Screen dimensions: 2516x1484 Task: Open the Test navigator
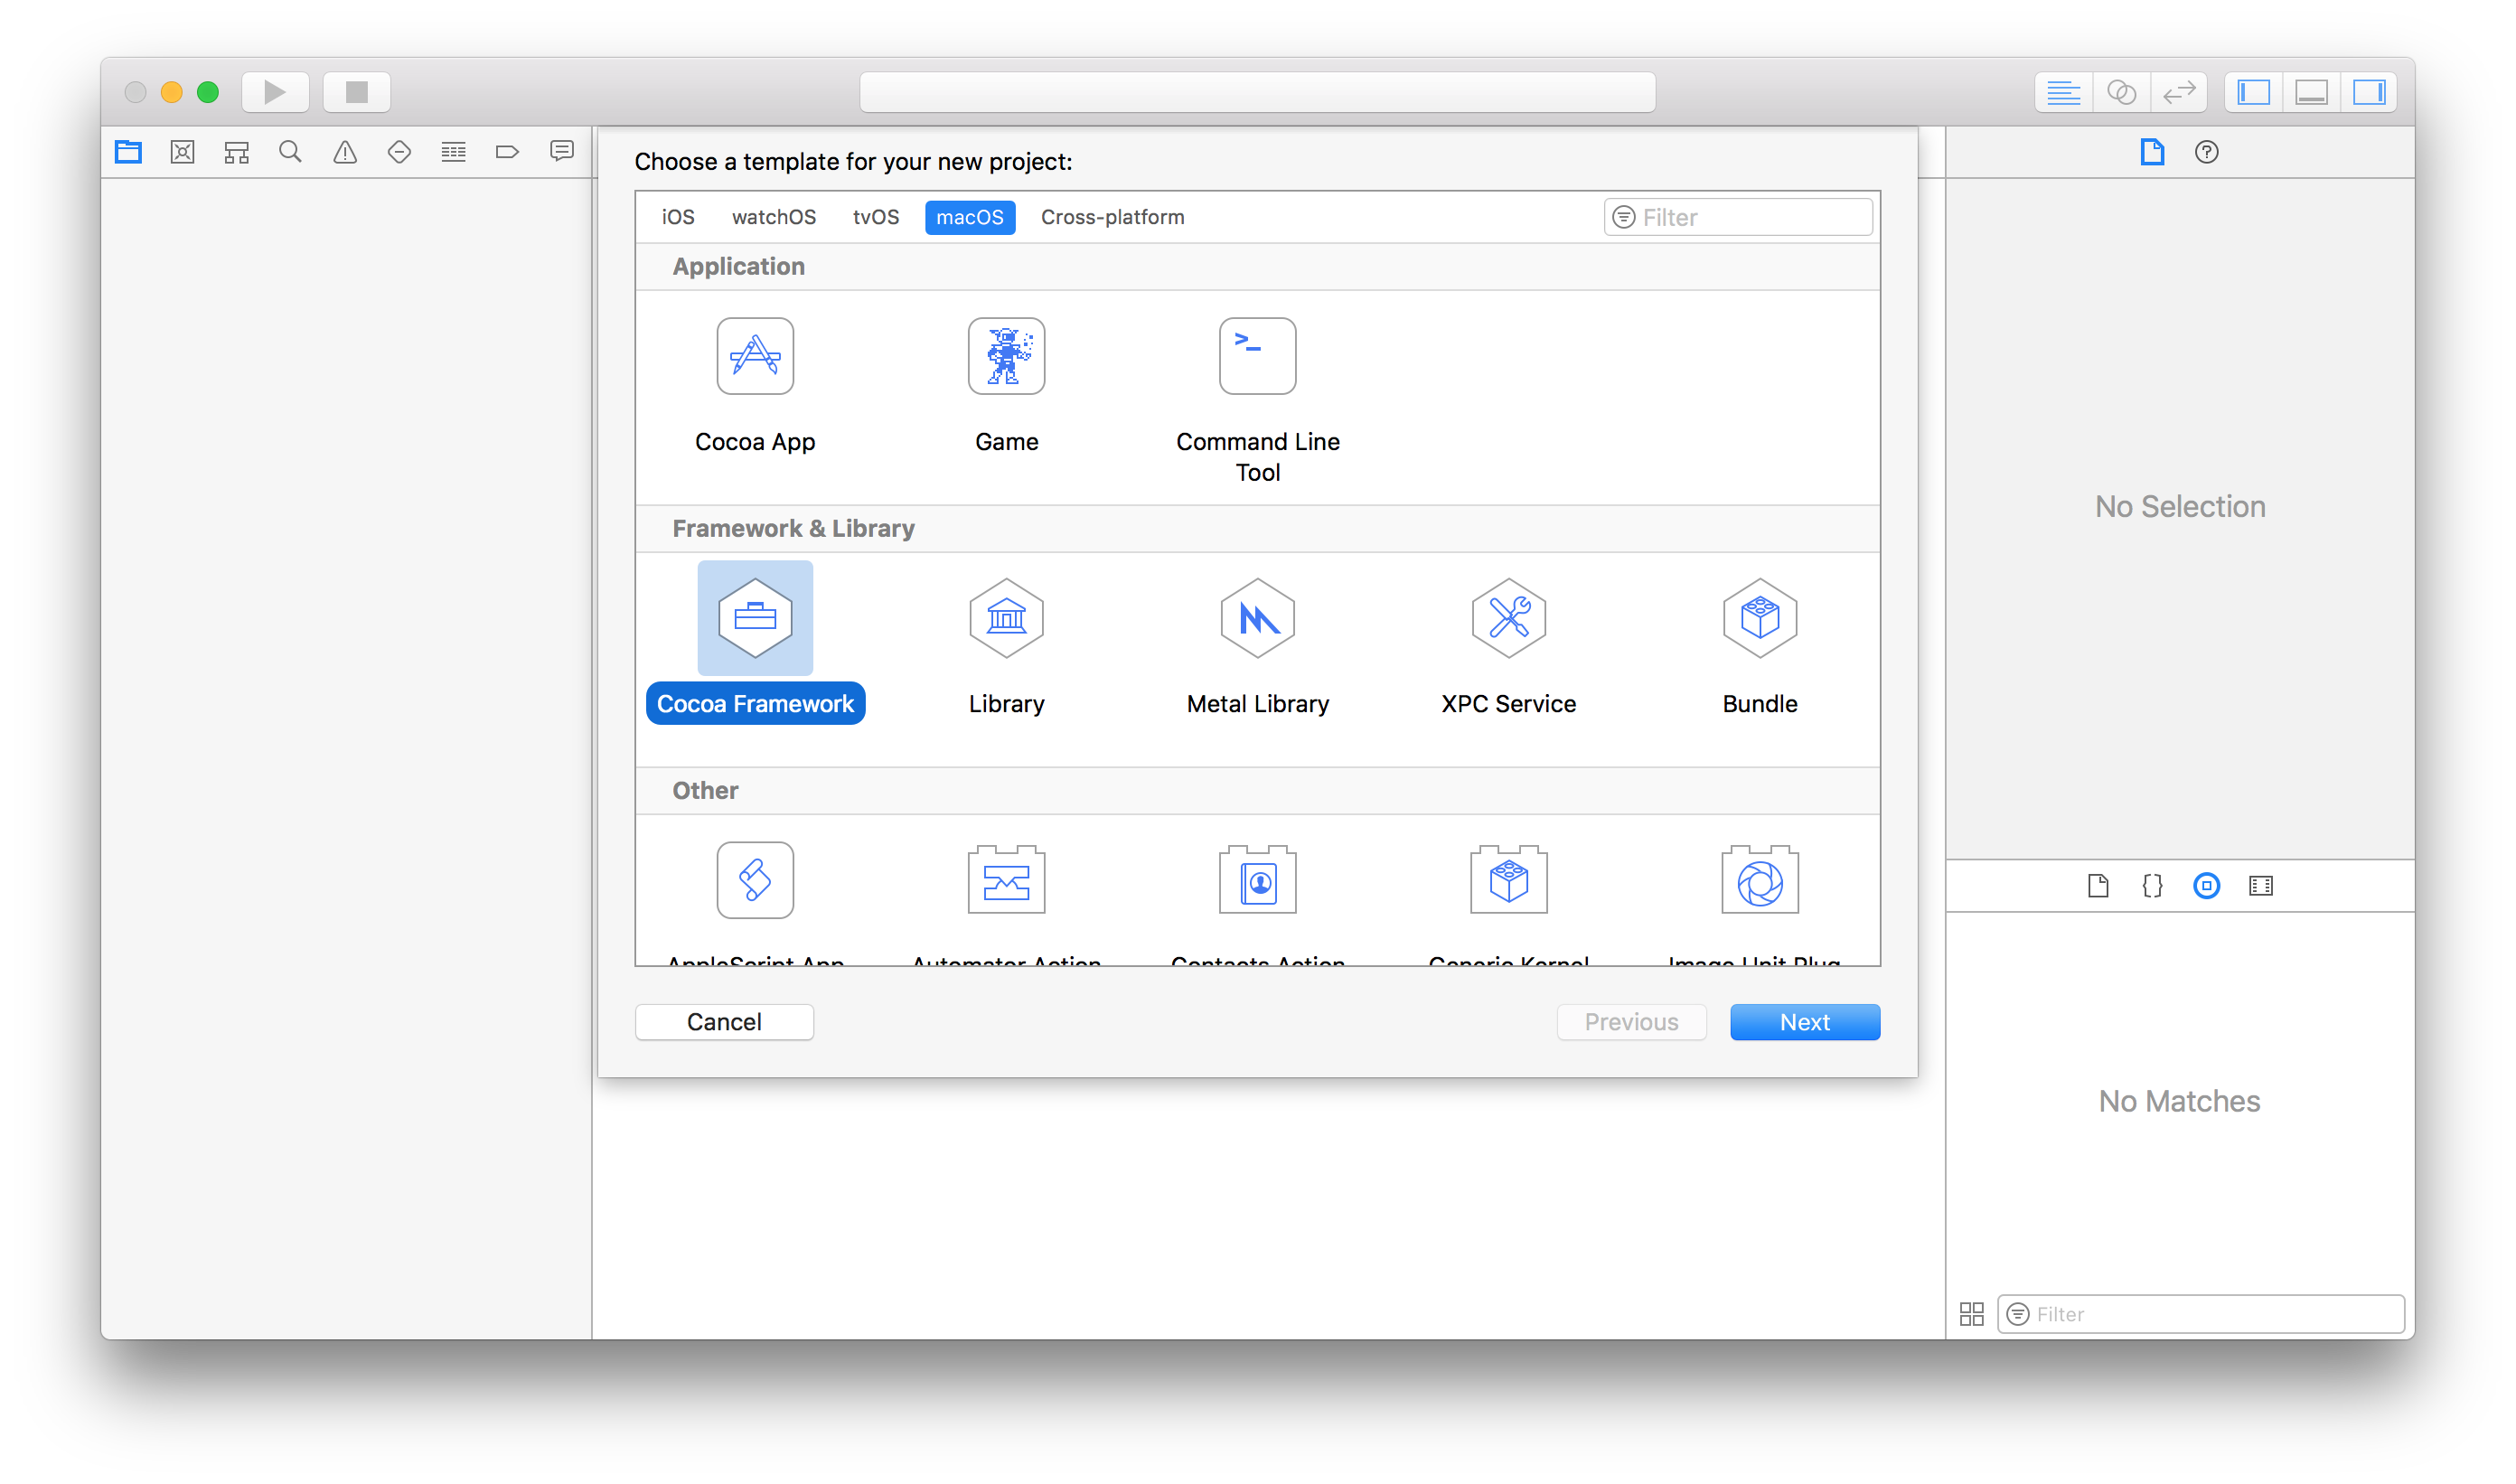(x=399, y=152)
